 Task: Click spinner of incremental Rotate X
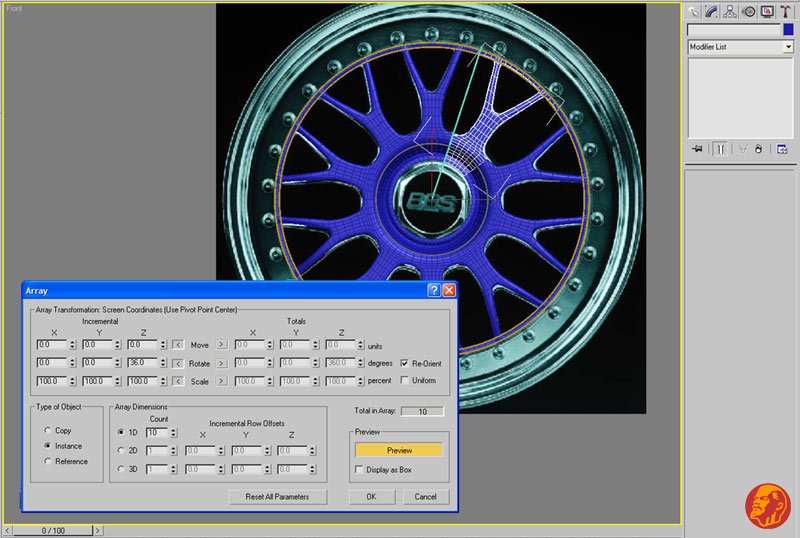click(x=72, y=363)
